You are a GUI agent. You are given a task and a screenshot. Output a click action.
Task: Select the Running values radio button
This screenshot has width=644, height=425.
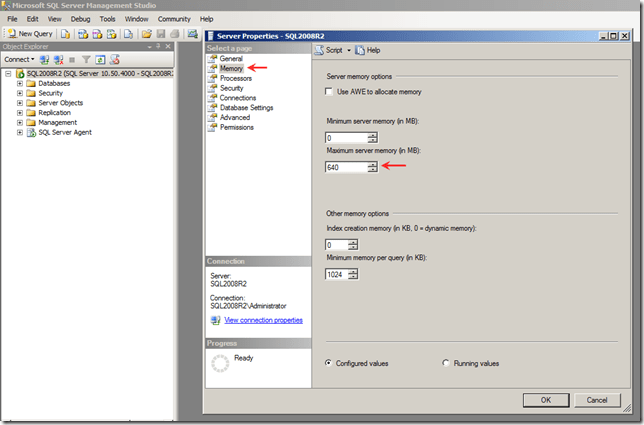point(446,363)
